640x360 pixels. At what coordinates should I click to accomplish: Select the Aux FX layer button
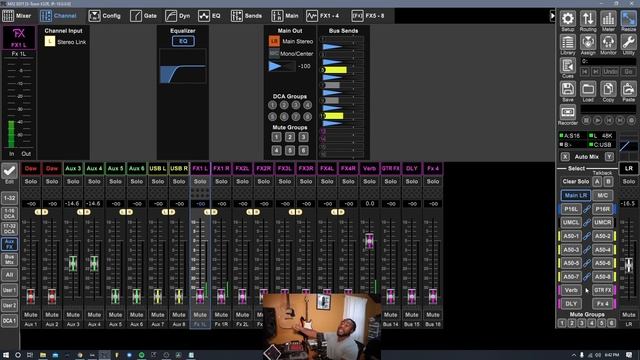[9, 244]
